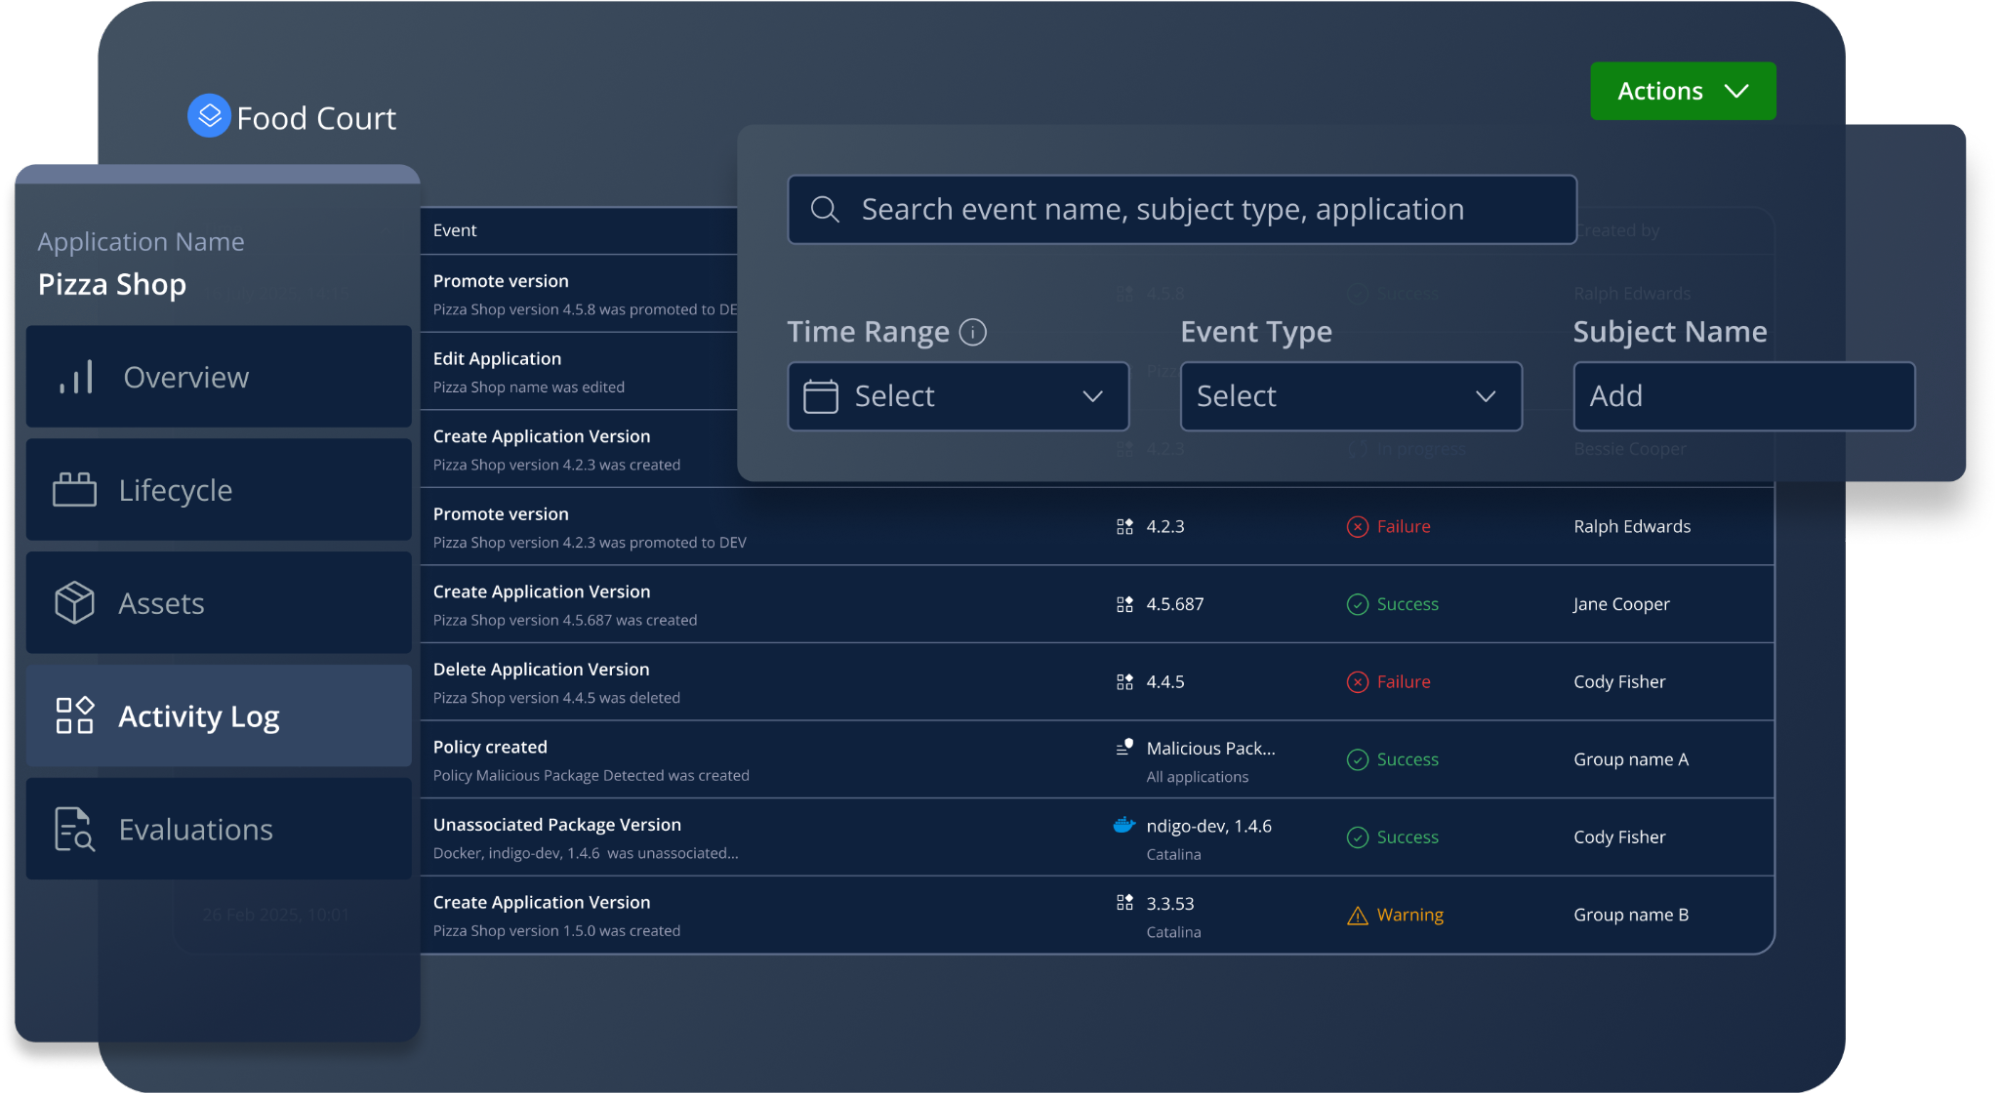Click the calendar icon in Time Range
Screen dimensions: 1999x1094
(x=820, y=396)
